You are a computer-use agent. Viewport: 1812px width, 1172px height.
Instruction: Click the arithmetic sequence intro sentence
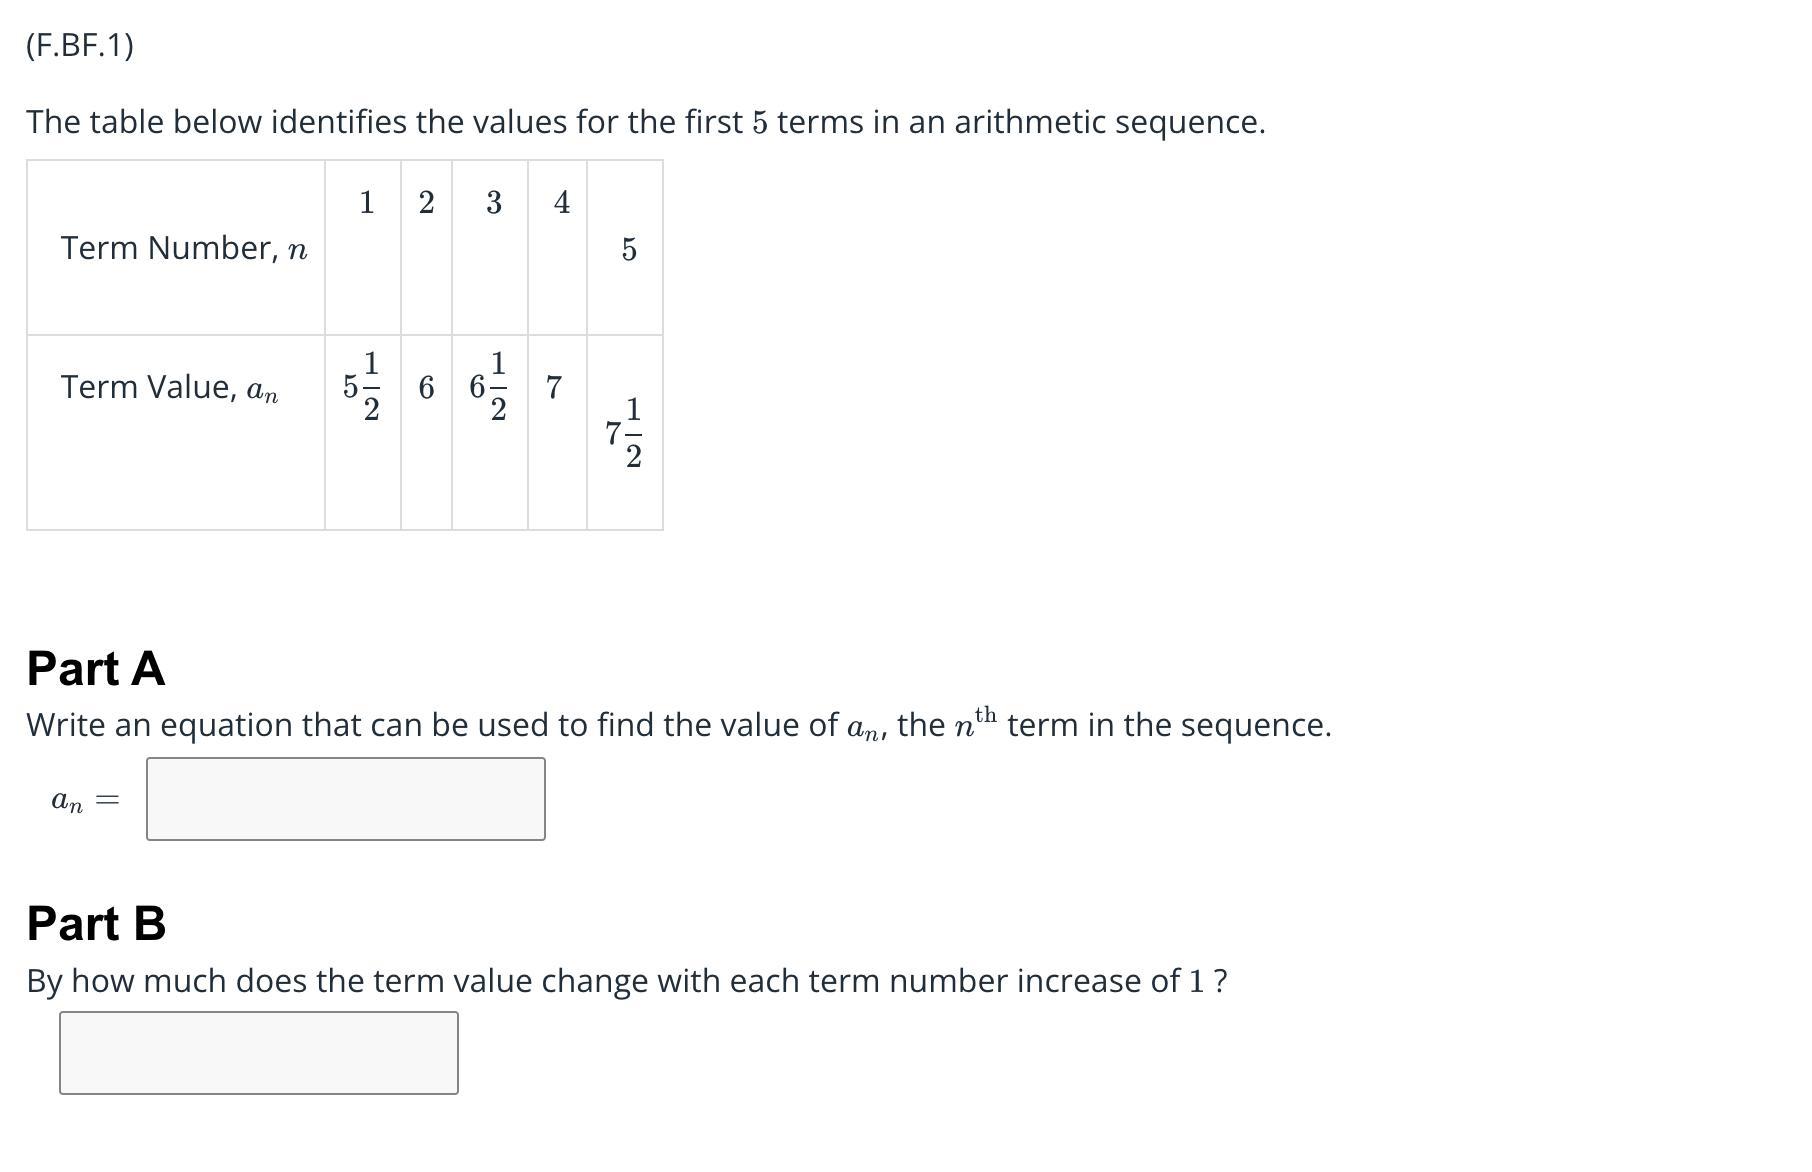(x=645, y=122)
